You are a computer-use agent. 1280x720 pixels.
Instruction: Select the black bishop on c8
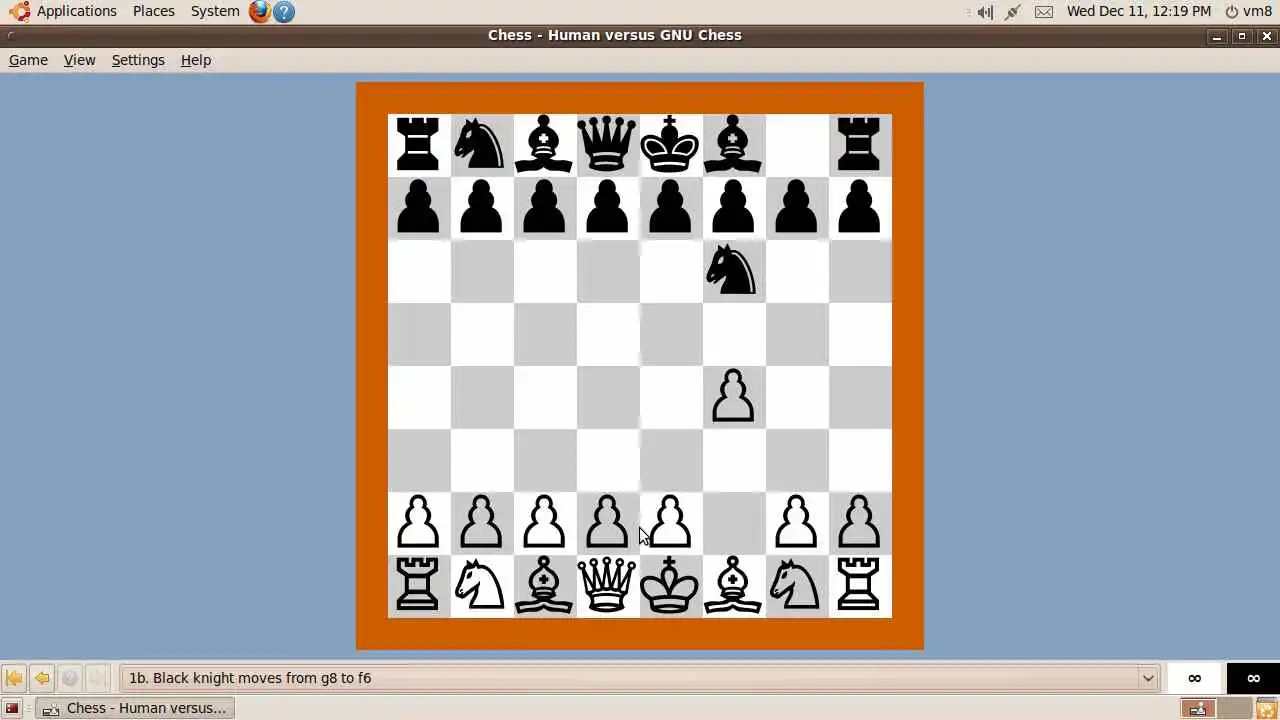pyautogui.click(x=544, y=145)
